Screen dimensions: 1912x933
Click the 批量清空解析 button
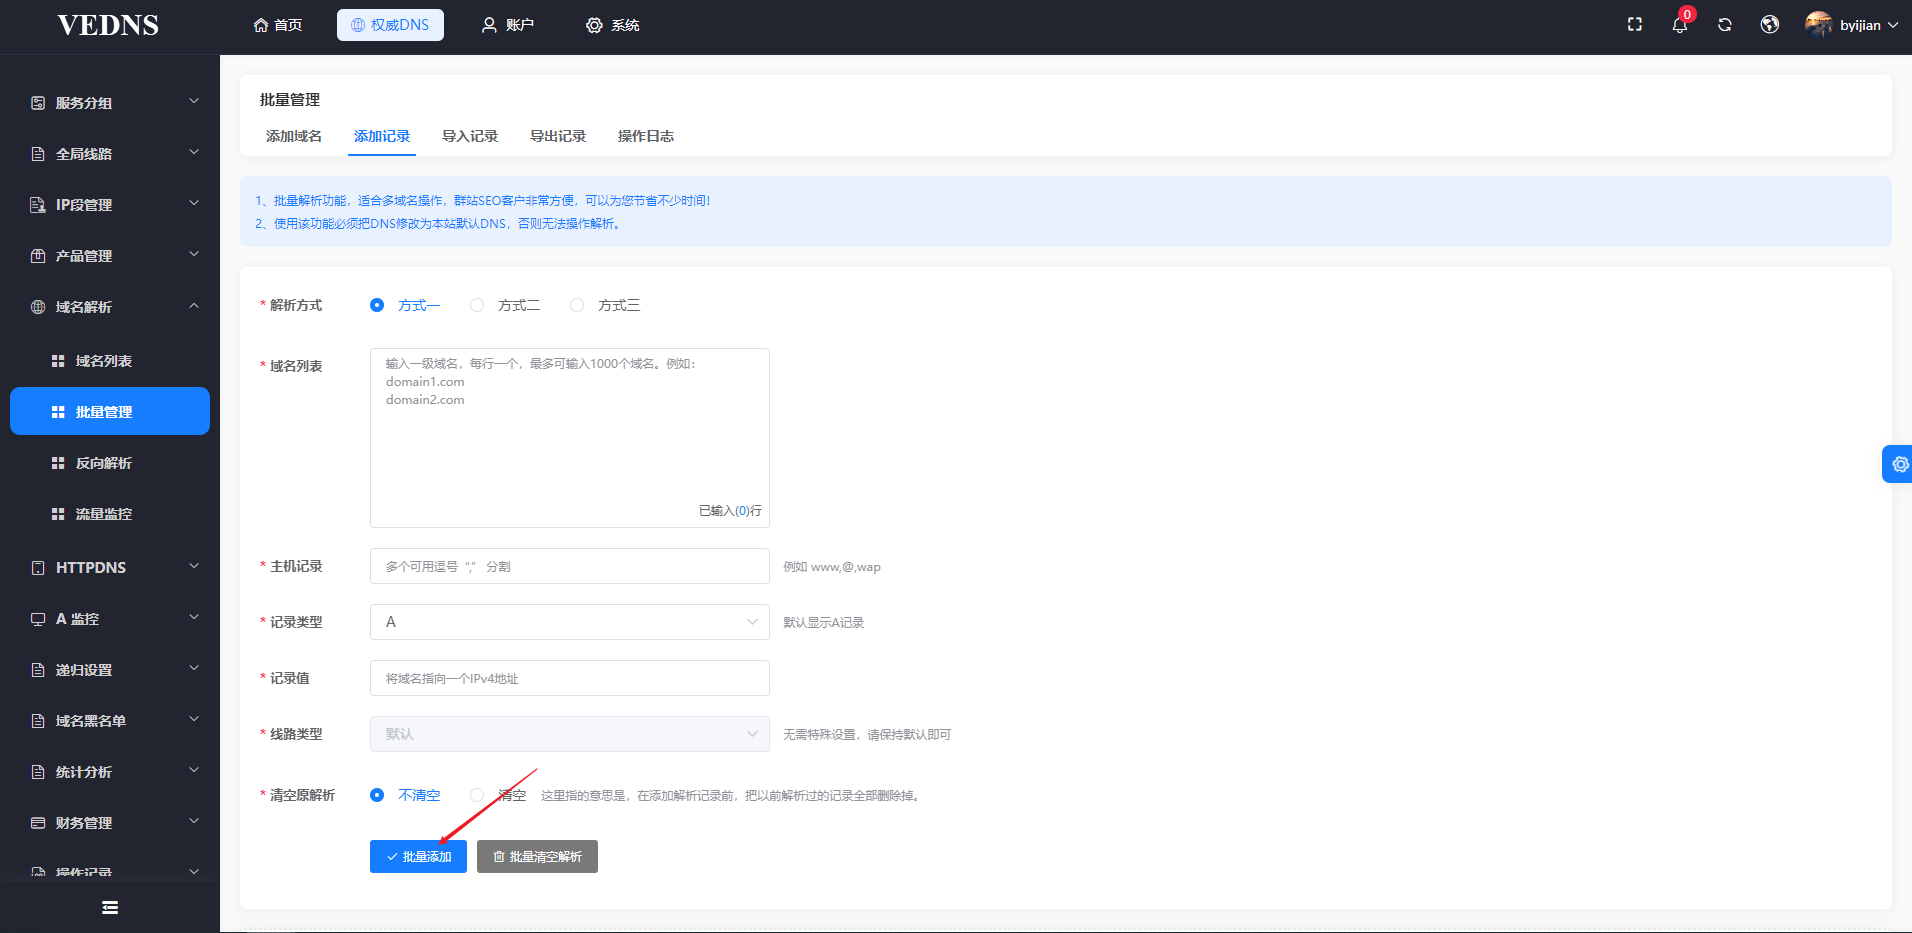coord(537,856)
